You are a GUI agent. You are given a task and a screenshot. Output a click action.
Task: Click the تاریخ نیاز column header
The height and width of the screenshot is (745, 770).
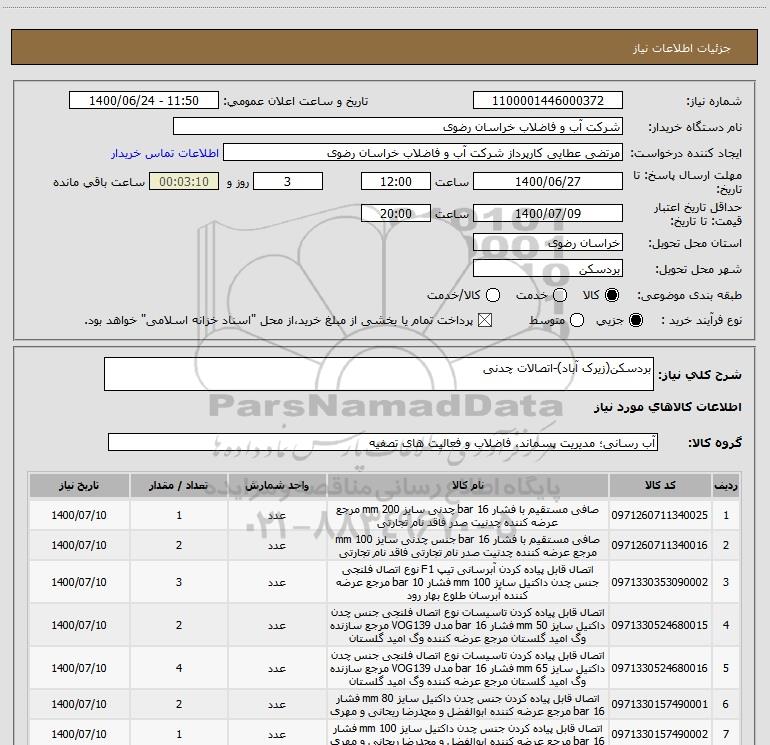pos(79,485)
